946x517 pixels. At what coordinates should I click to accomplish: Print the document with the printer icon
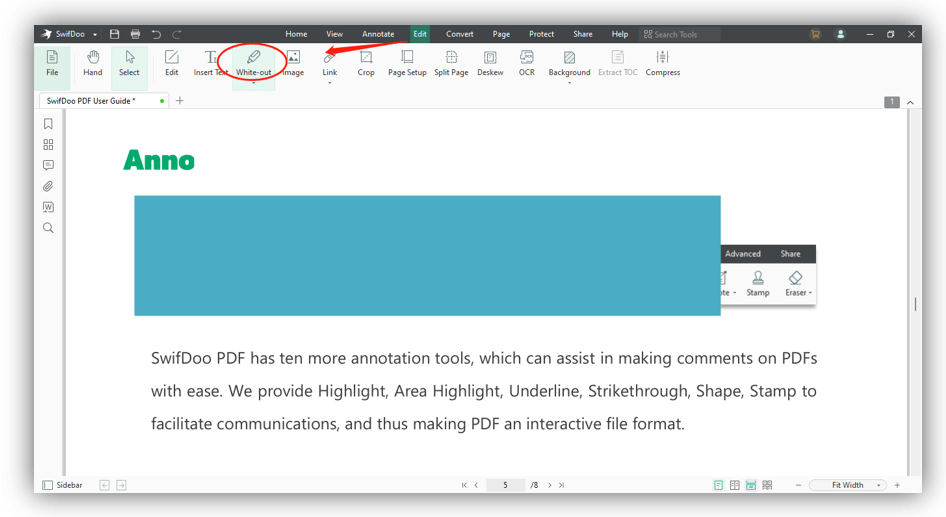pyautogui.click(x=135, y=34)
